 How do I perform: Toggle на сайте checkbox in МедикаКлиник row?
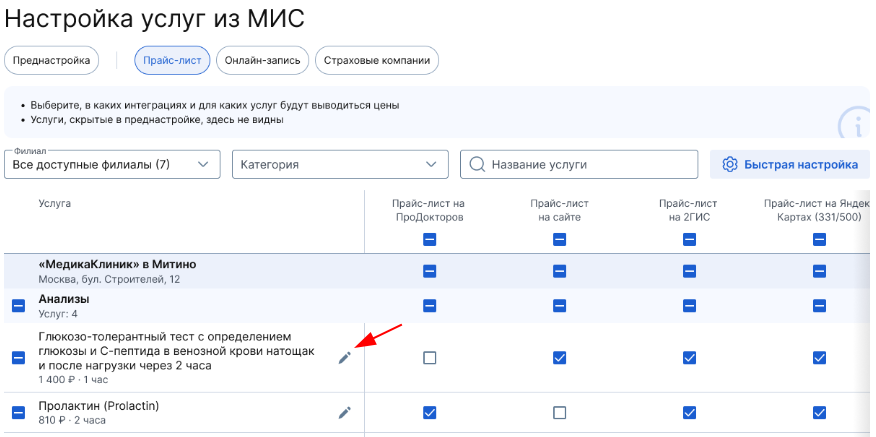(559, 272)
